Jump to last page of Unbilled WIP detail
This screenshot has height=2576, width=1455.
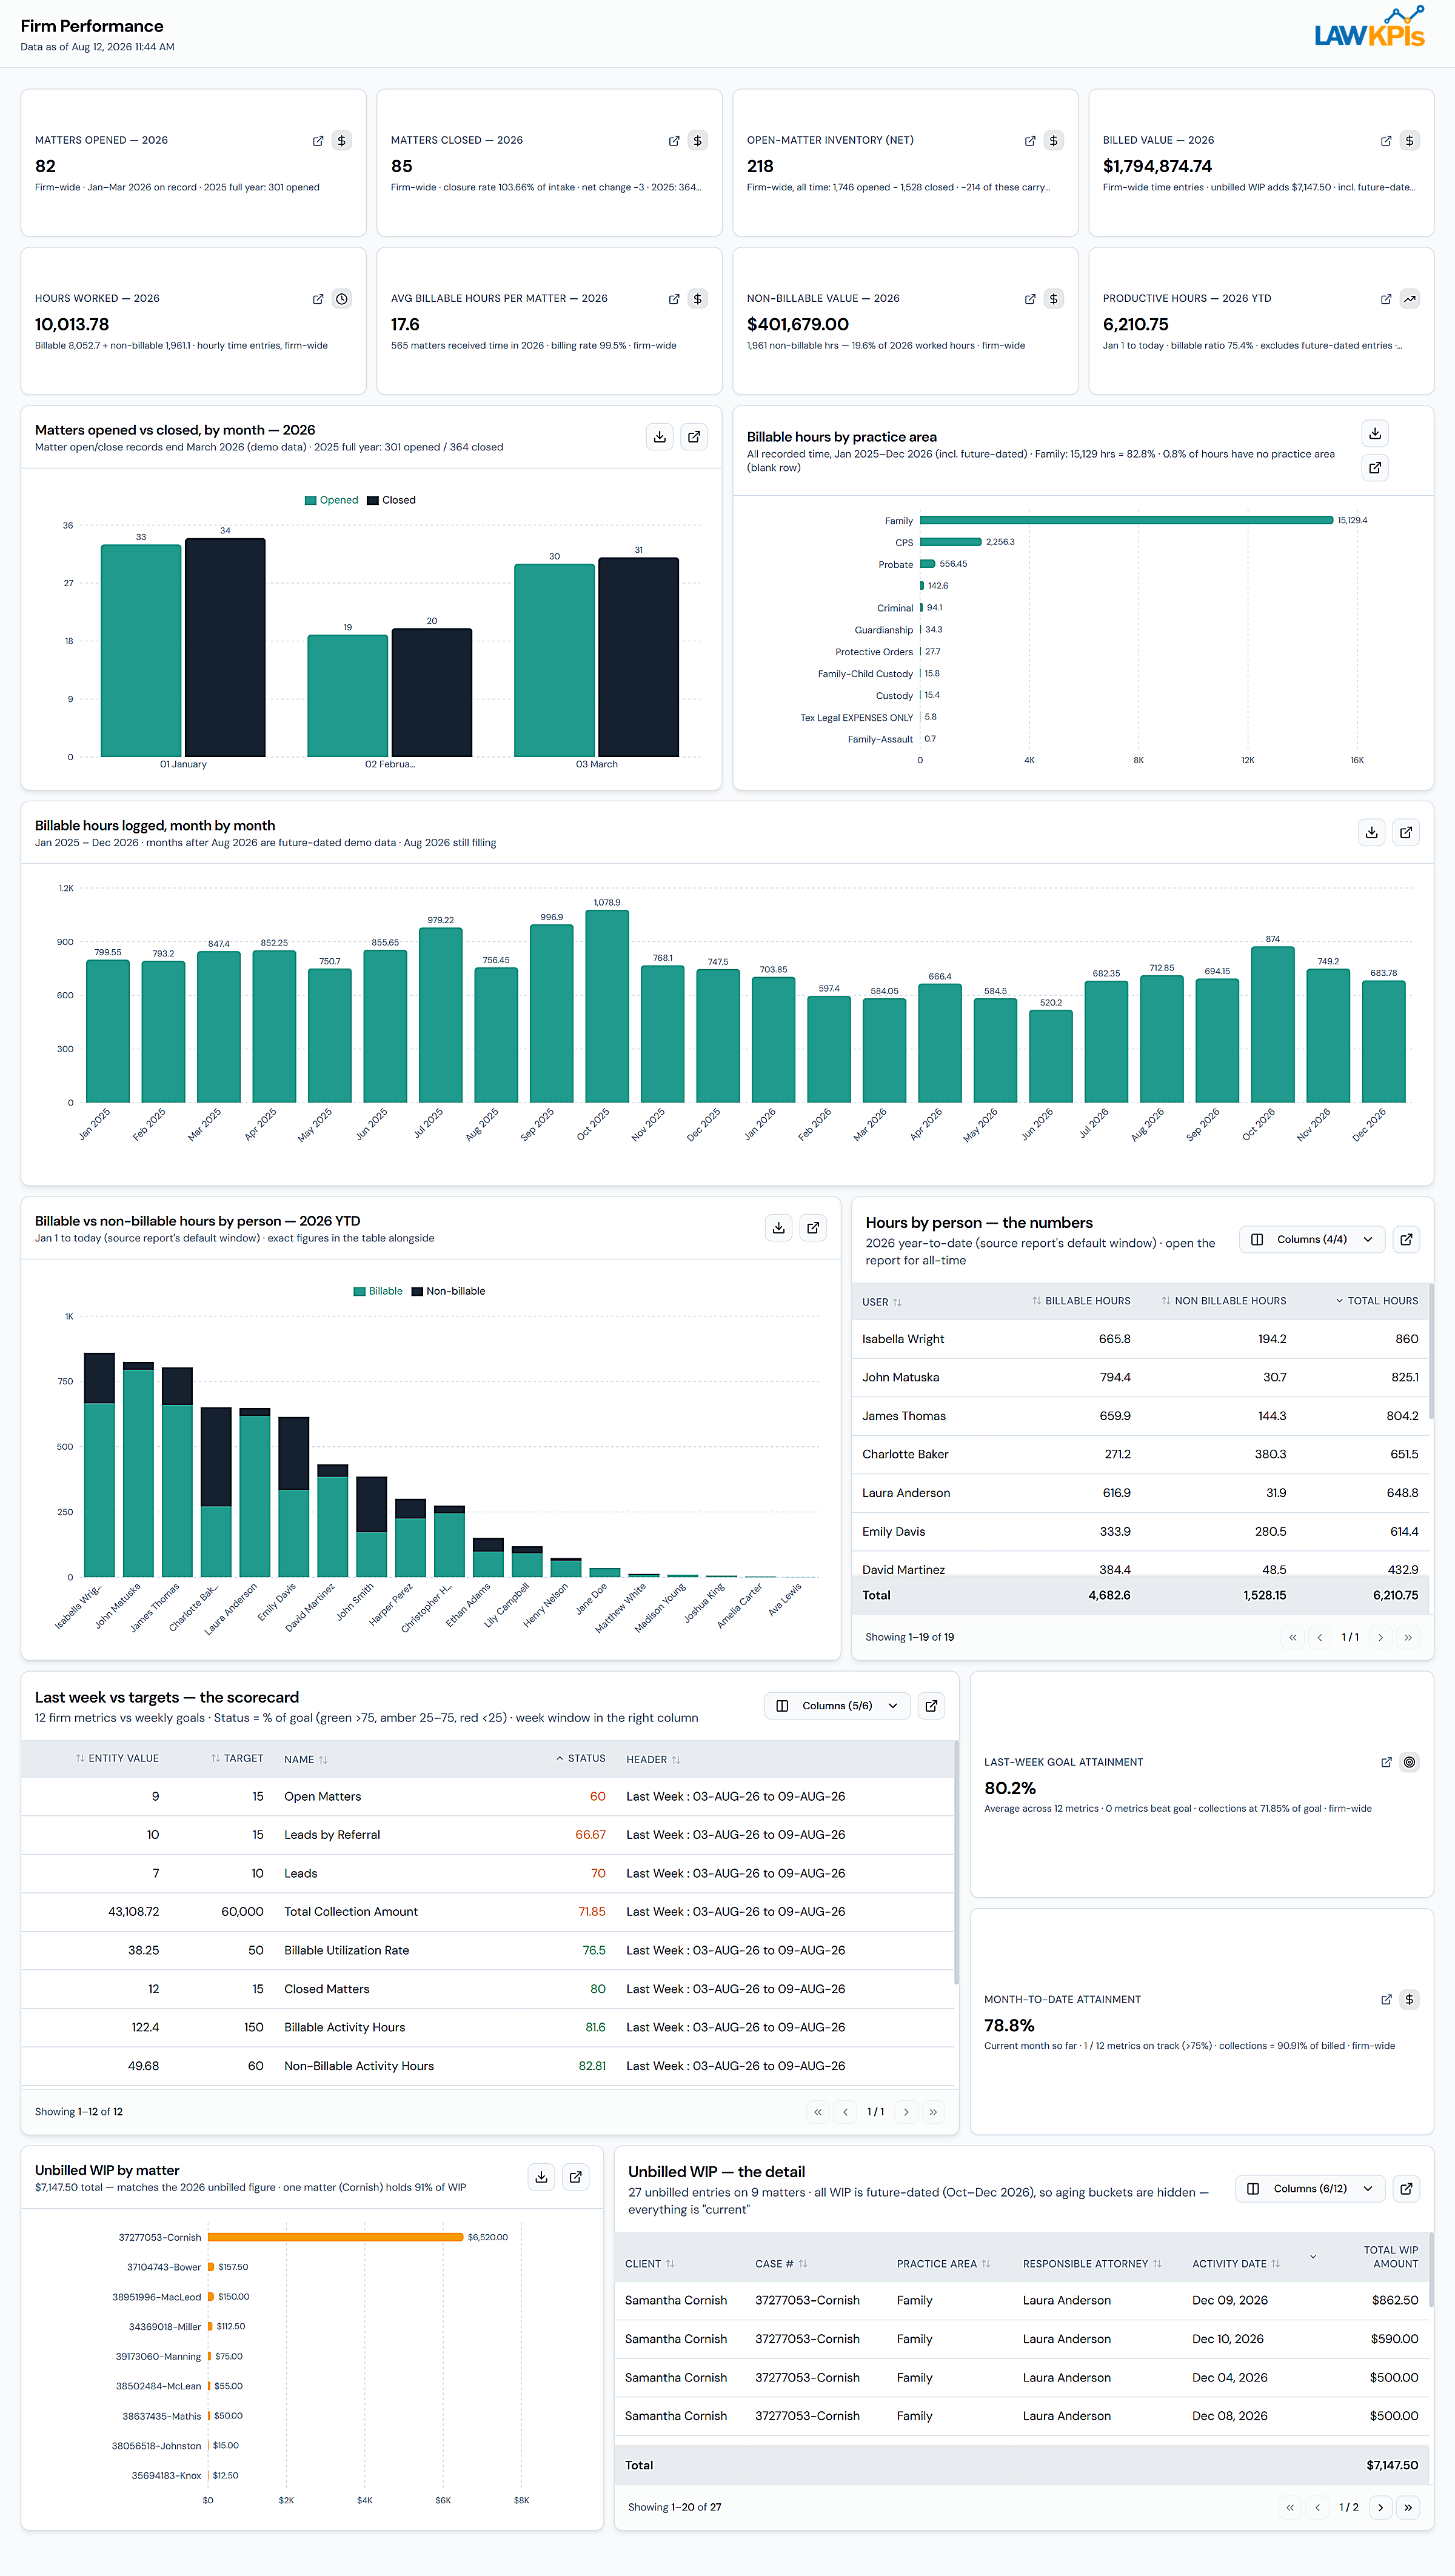click(1408, 2507)
